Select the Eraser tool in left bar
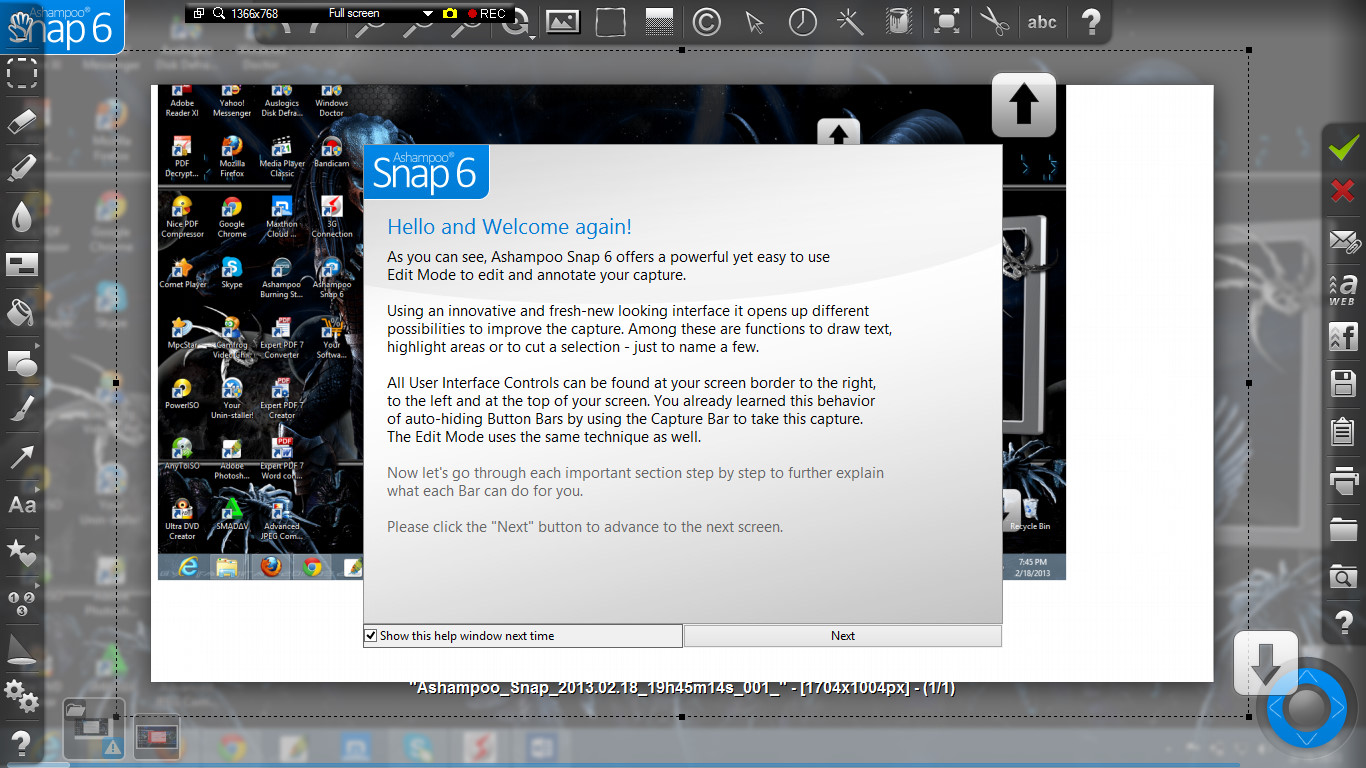 click(x=22, y=121)
